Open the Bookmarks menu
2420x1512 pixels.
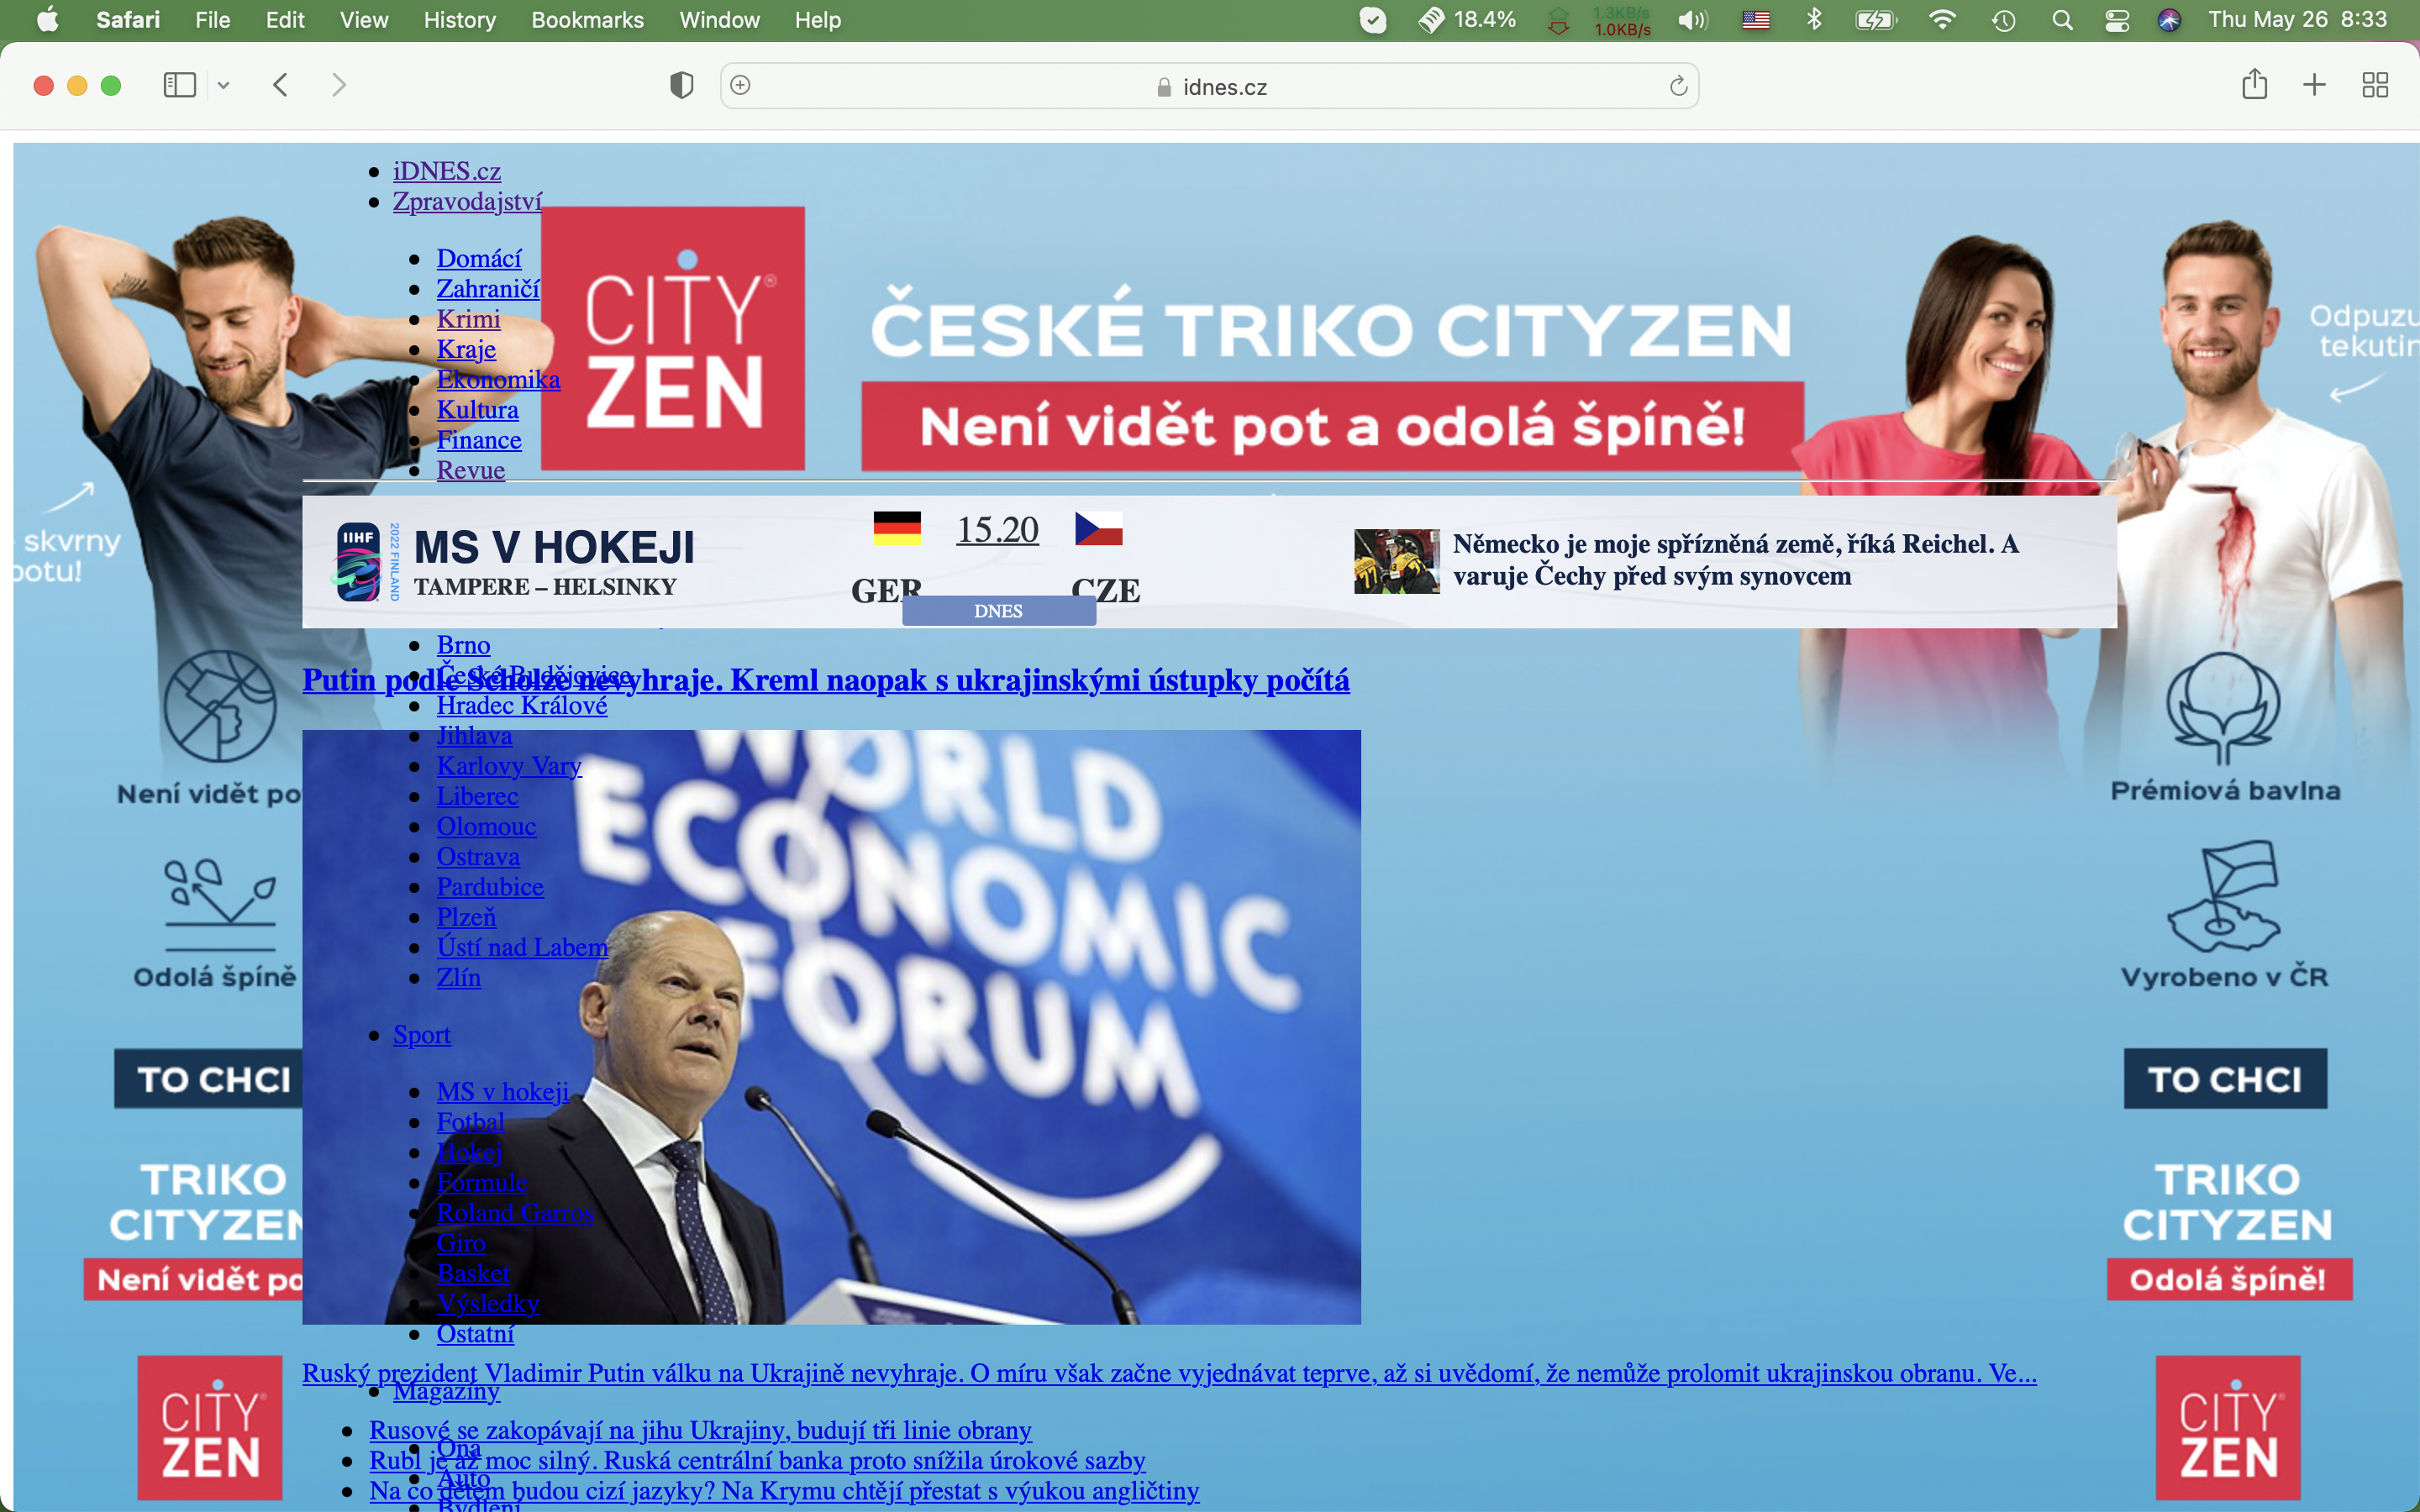click(x=587, y=20)
